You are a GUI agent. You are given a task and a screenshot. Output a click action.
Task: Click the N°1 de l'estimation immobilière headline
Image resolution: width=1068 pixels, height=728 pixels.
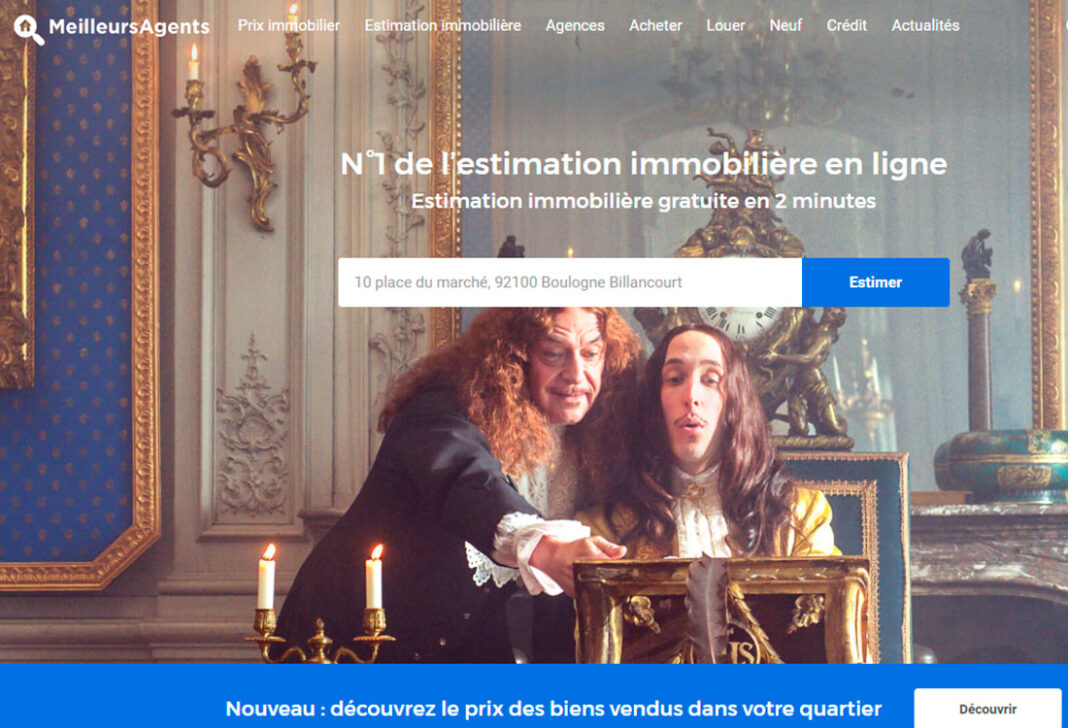click(644, 164)
